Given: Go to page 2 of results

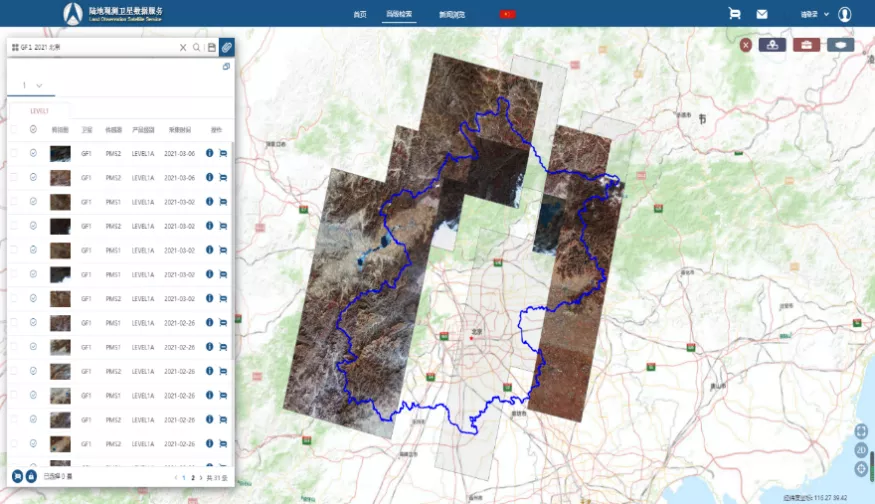Looking at the screenshot, I should click(x=192, y=478).
